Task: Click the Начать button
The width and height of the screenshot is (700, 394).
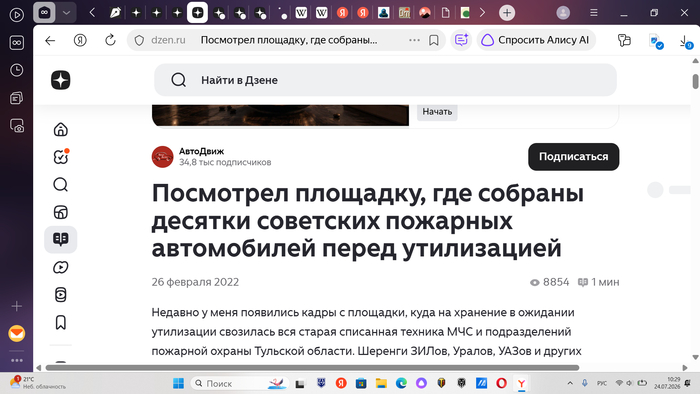Action: point(437,112)
